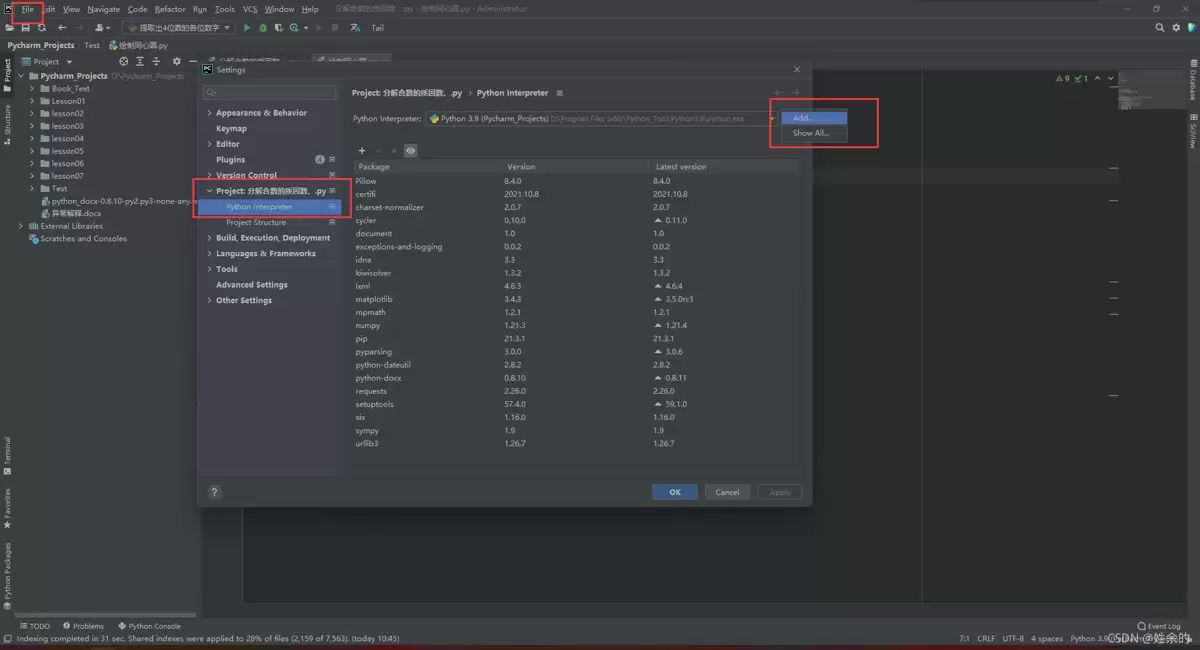The height and width of the screenshot is (650, 1200).
Task: Click the settings search input field
Action: click(270, 92)
